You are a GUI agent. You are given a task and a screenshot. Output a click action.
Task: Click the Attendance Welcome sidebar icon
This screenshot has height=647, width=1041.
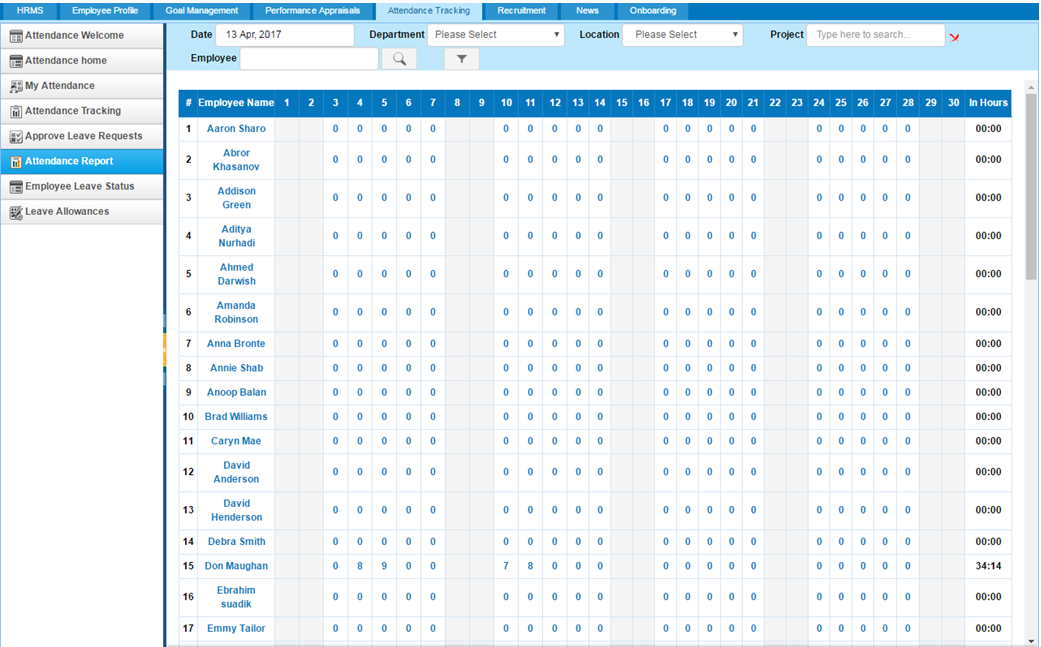pyautogui.click(x=16, y=36)
